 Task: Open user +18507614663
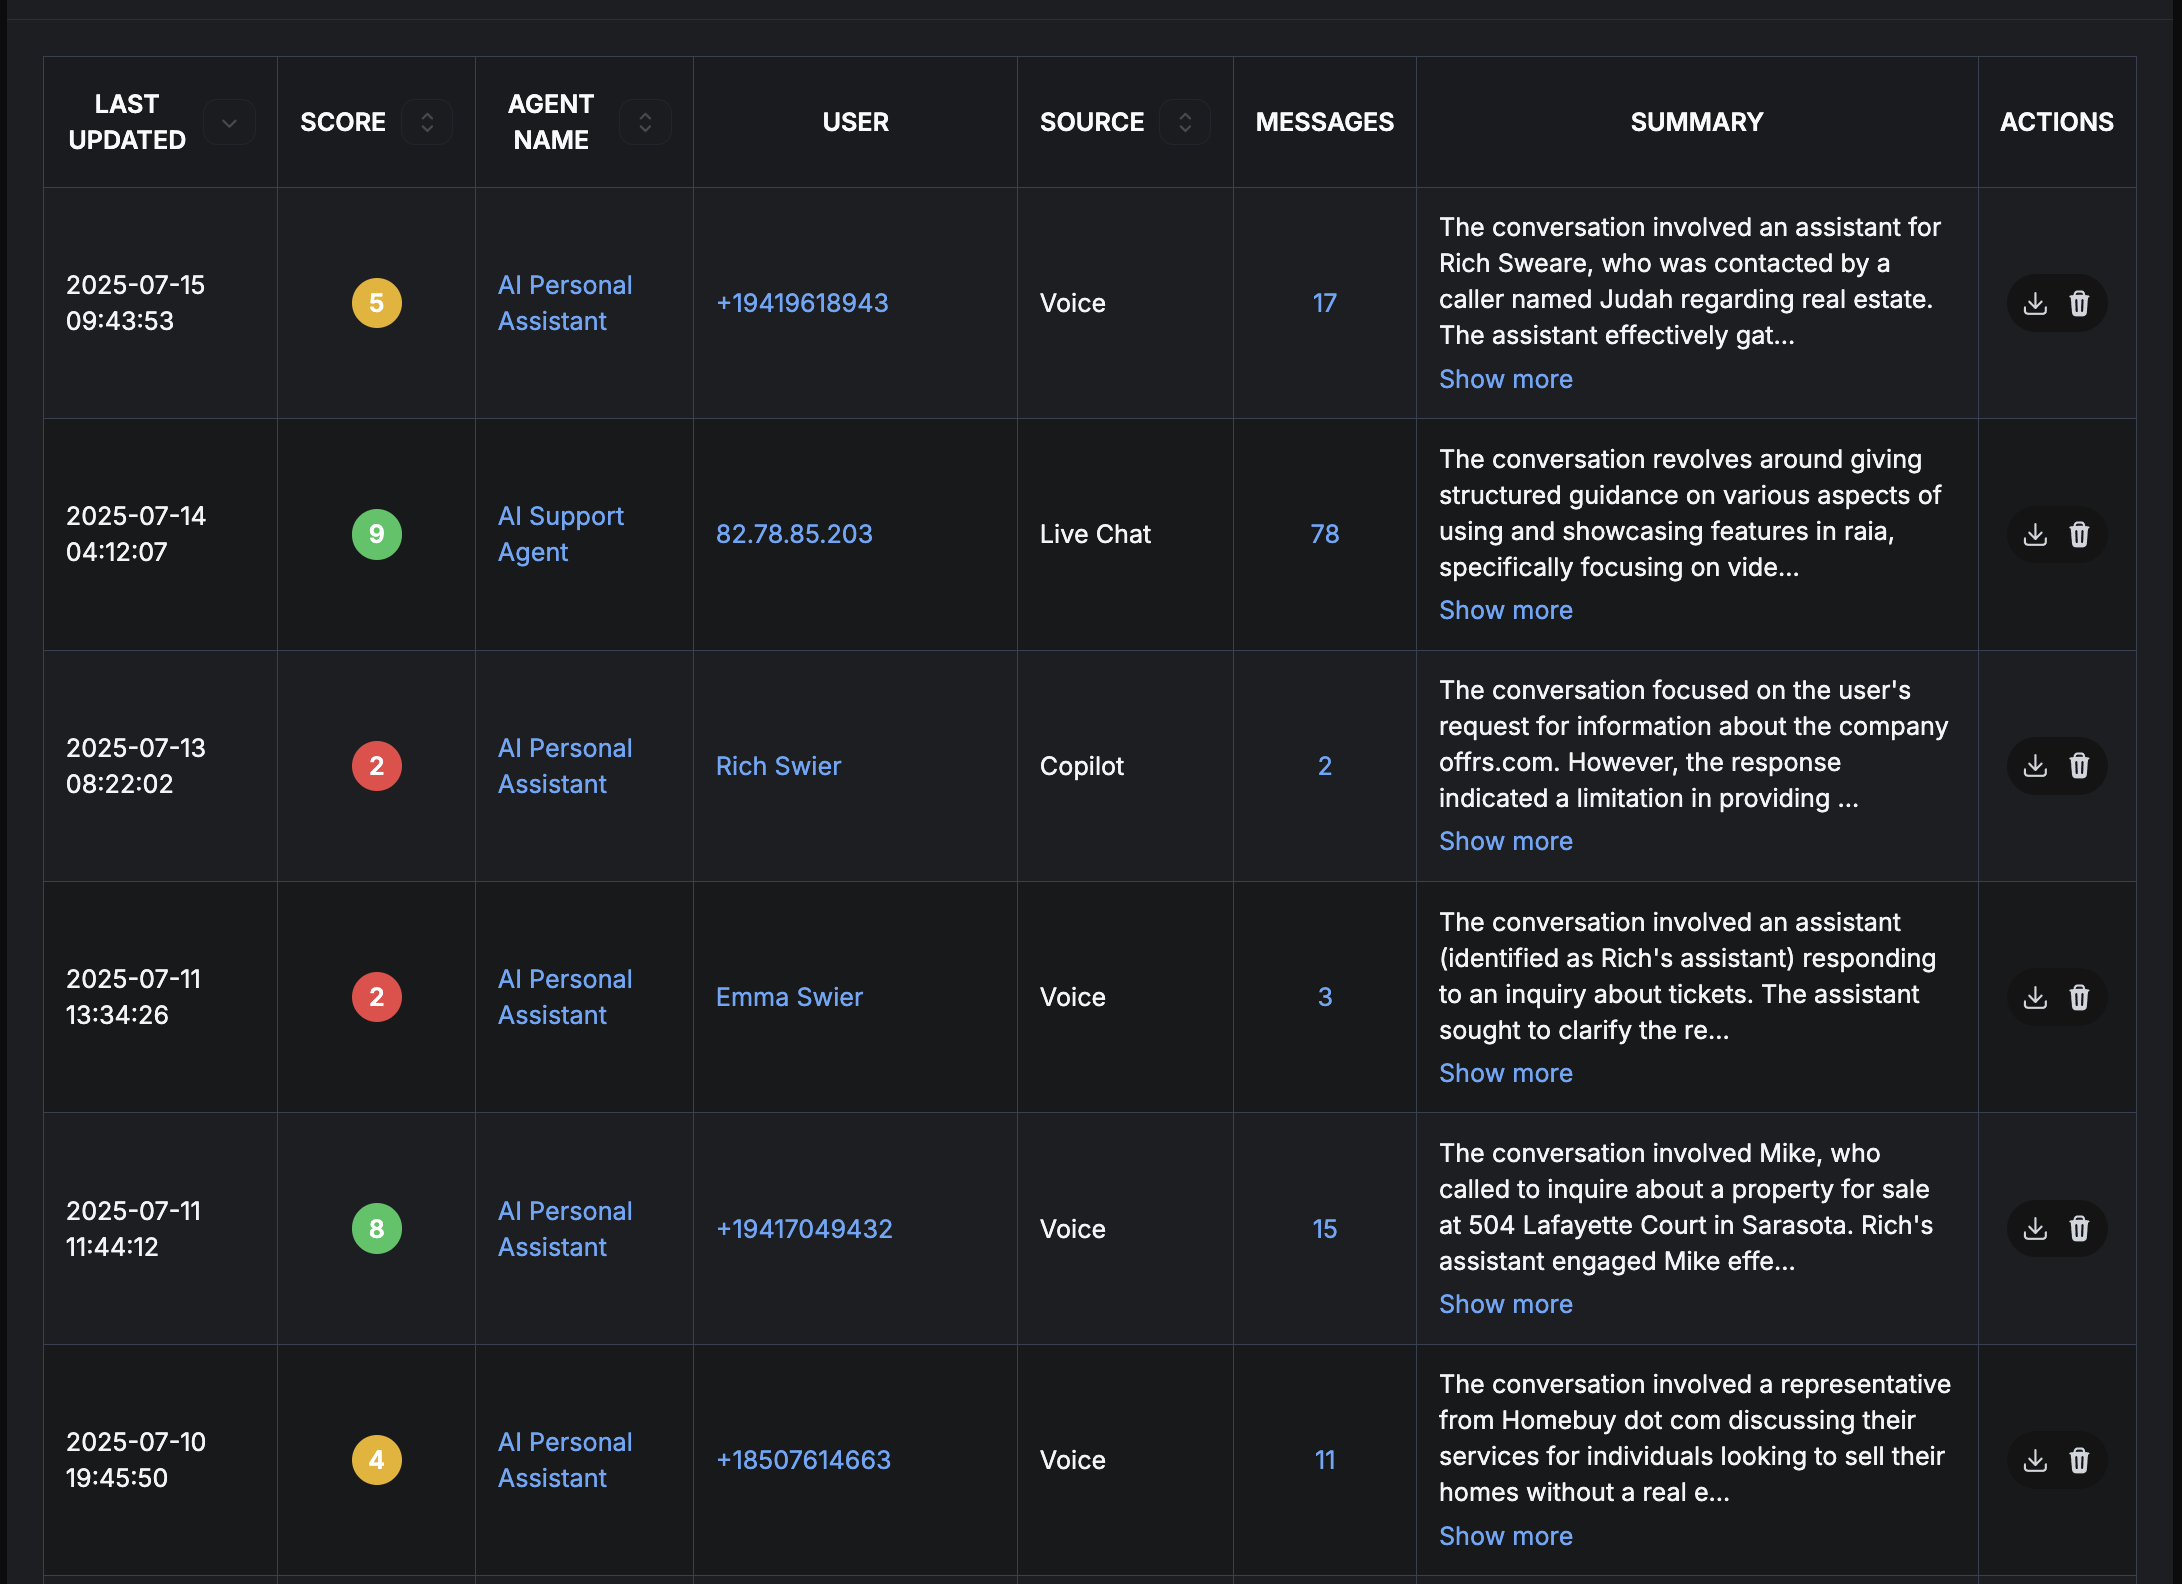pyautogui.click(x=803, y=1460)
